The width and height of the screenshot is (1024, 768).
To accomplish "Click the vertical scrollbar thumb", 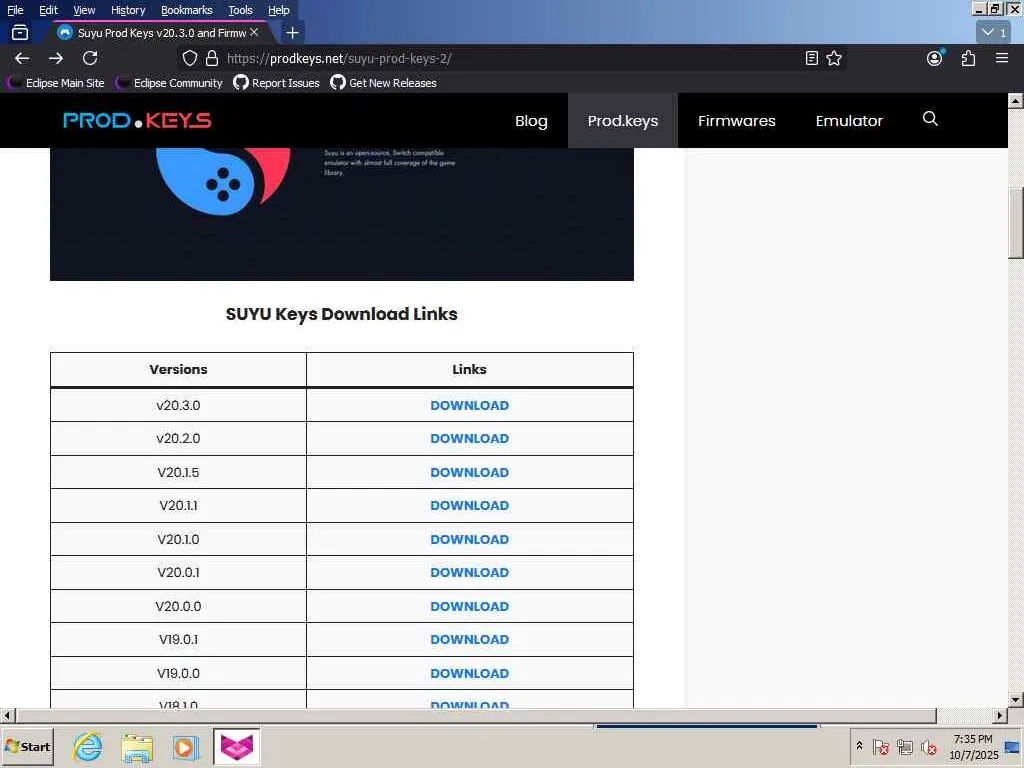I will 1016,223.
